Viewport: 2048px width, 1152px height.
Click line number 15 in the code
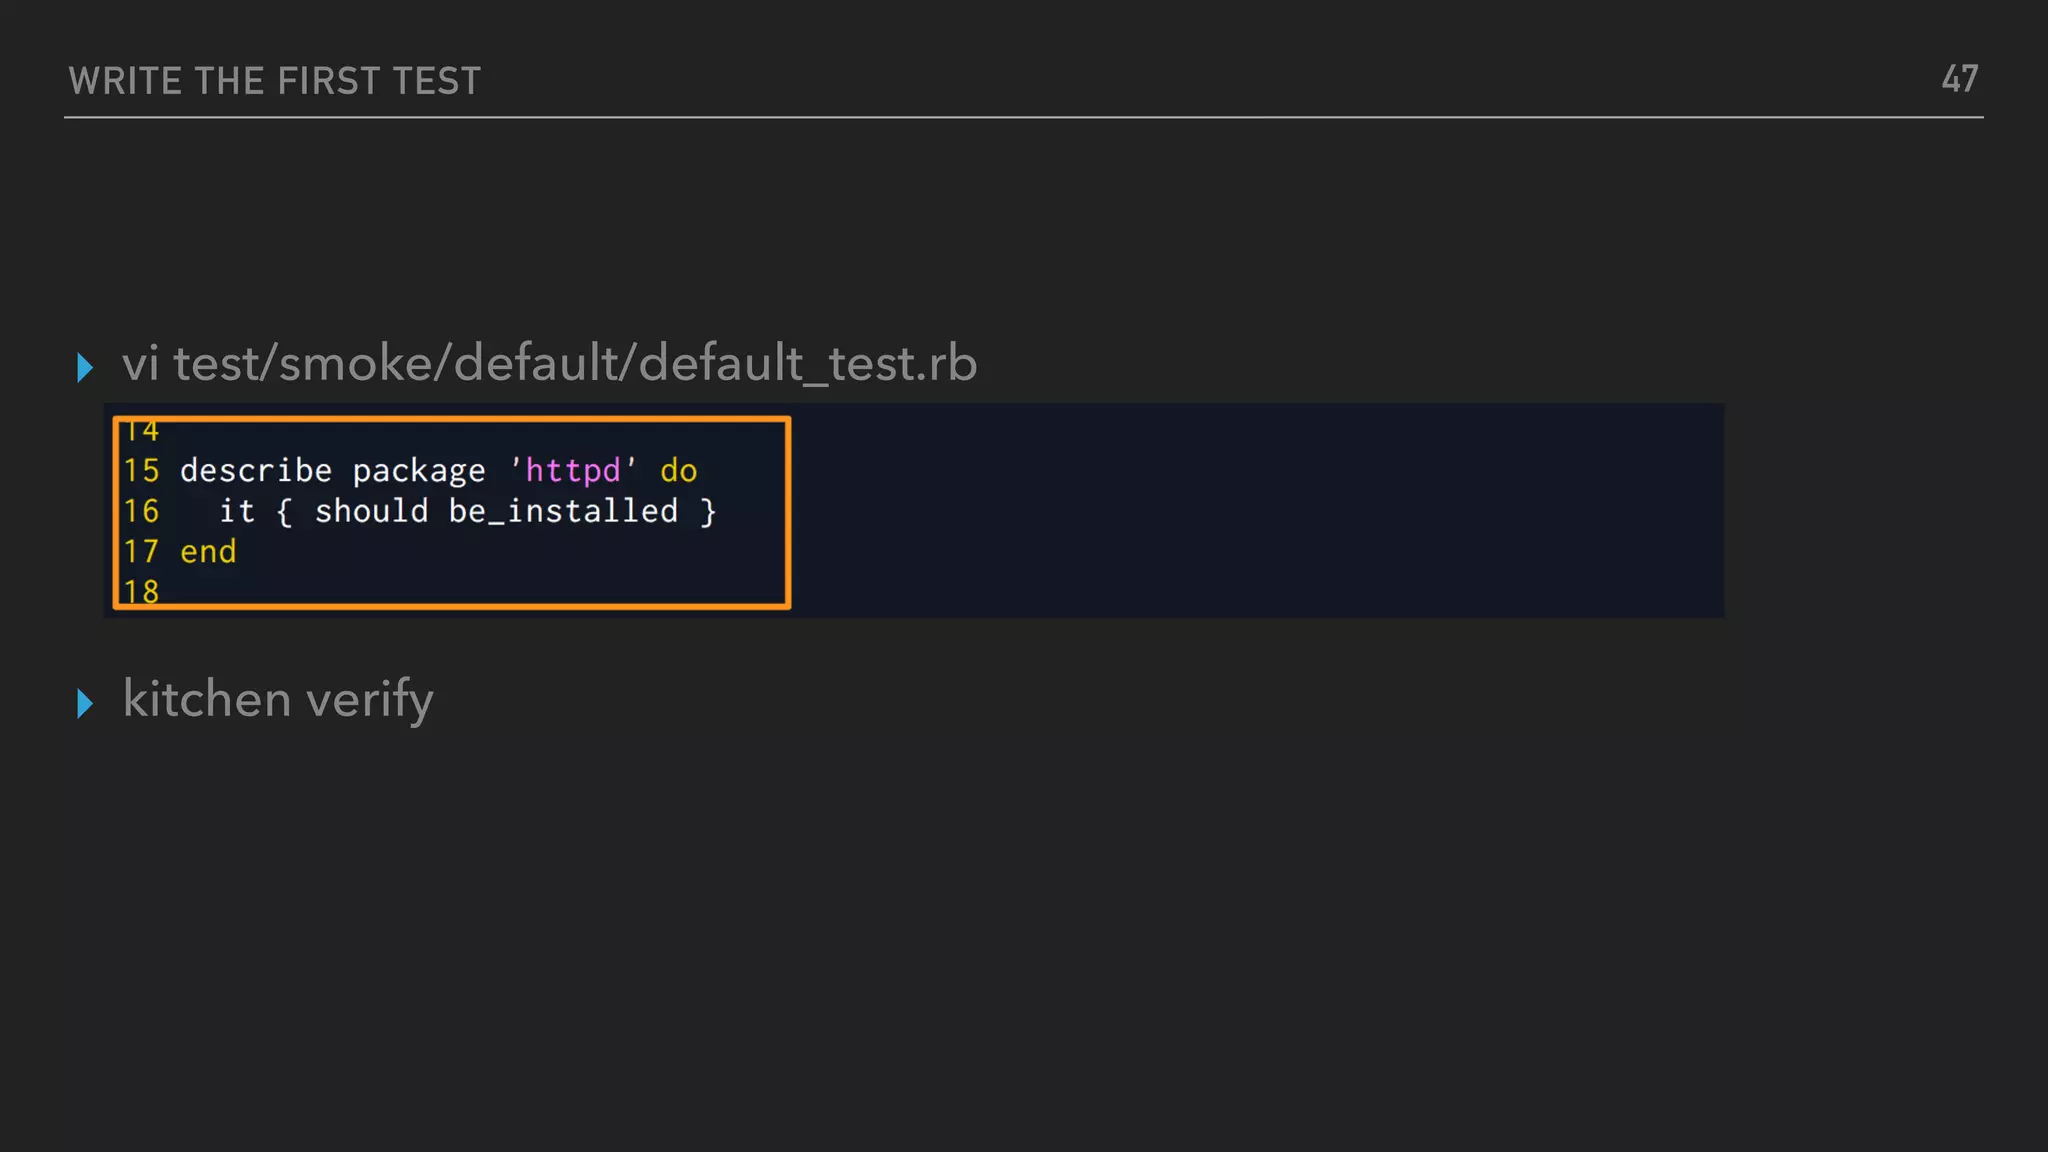[x=141, y=470]
